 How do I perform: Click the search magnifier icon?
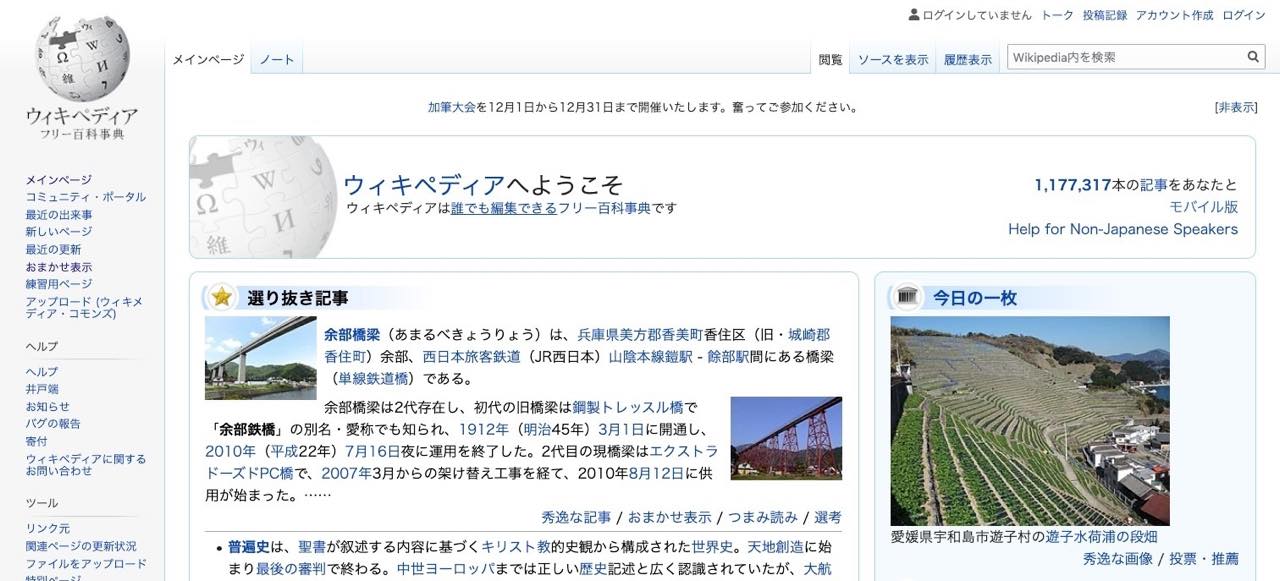(1253, 58)
